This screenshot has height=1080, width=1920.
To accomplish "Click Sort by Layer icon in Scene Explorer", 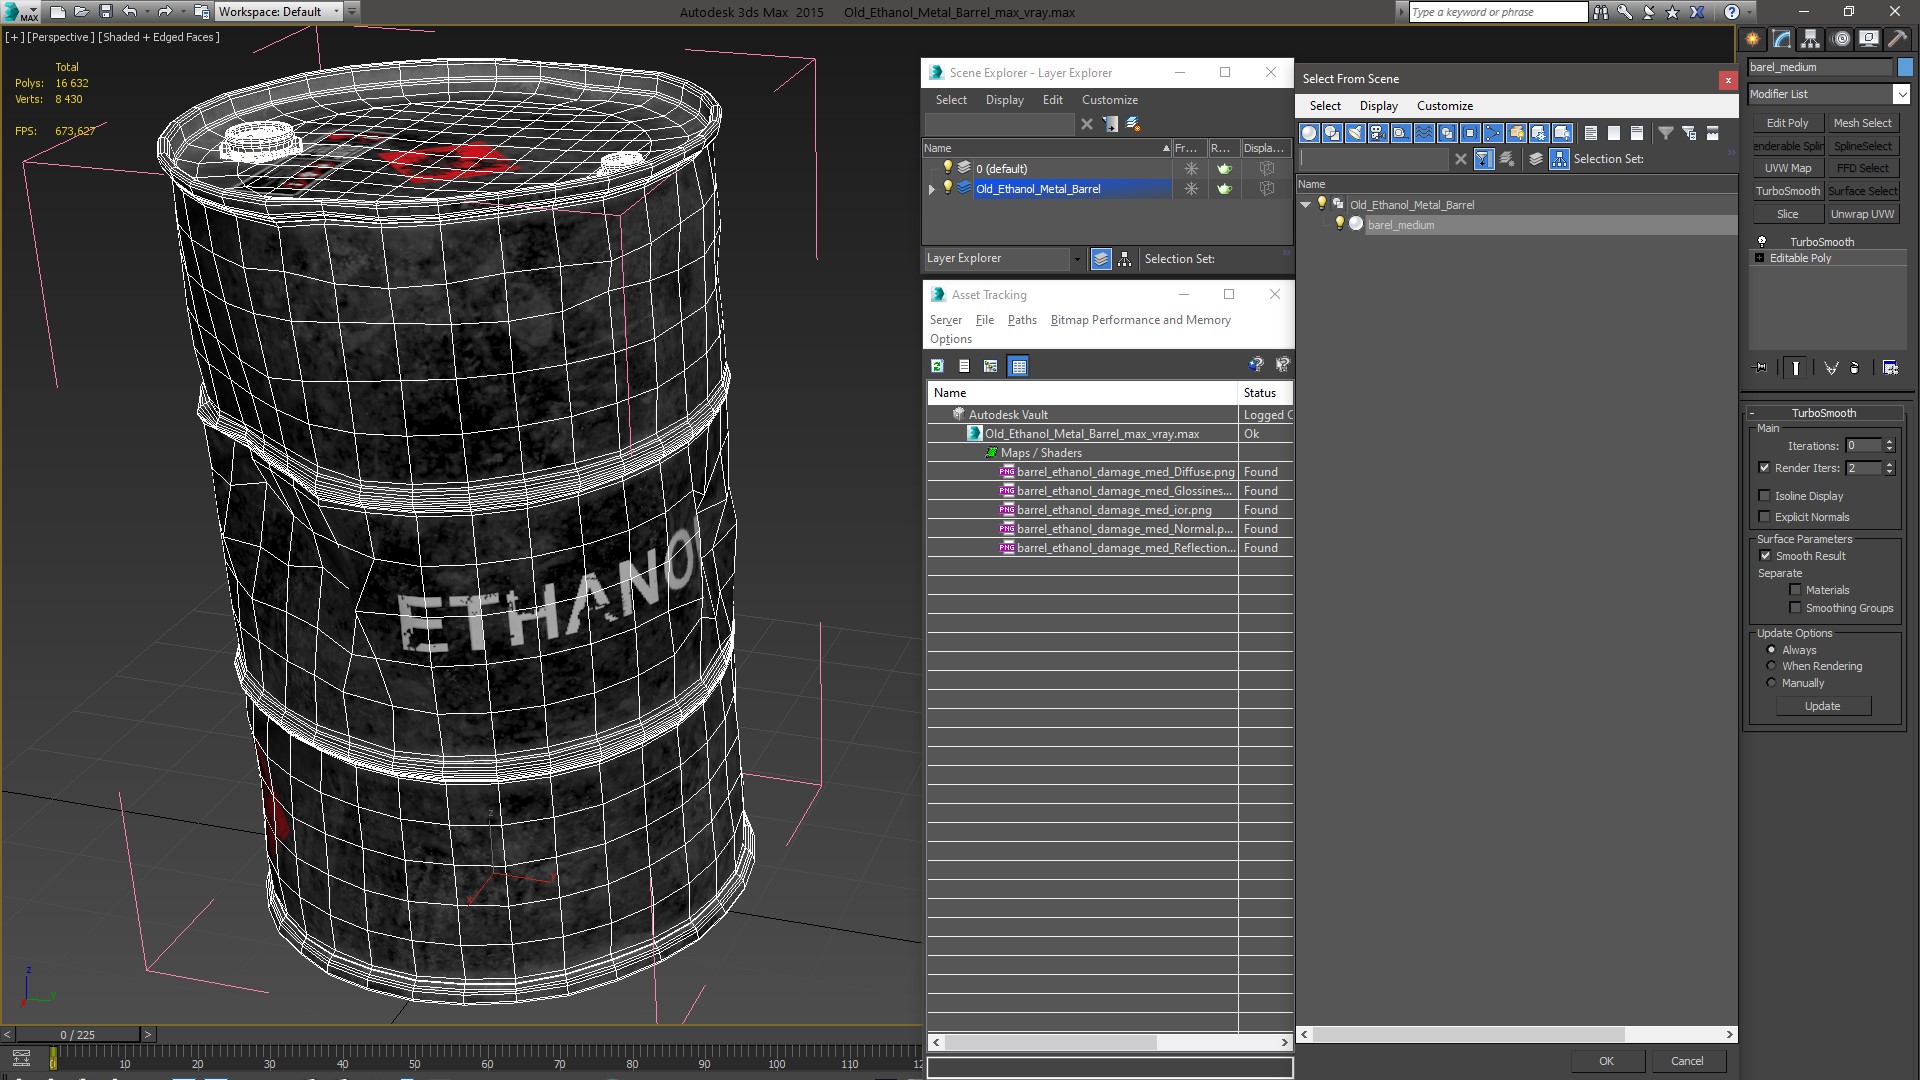I will [x=1101, y=259].
